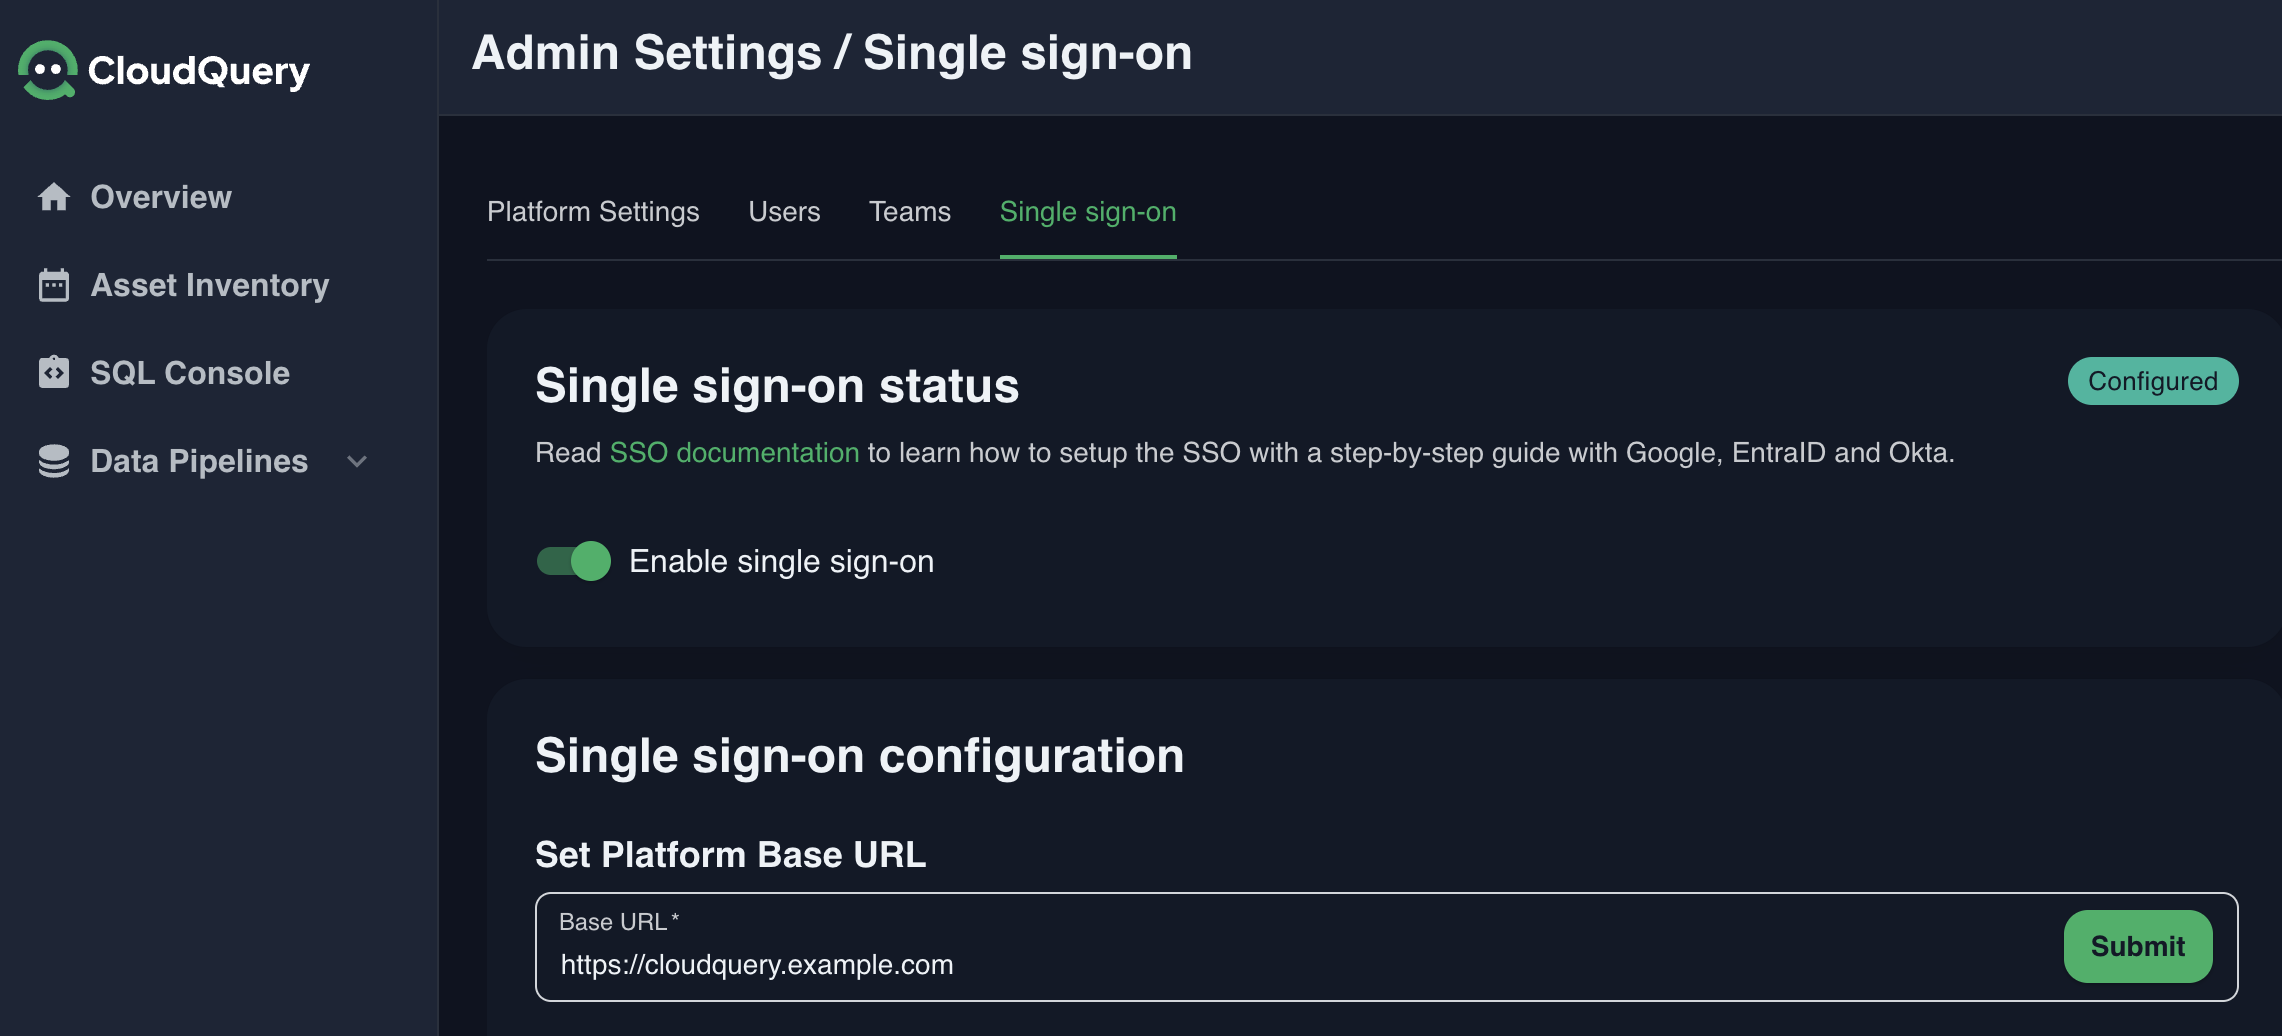Open the SSO documentation link
This screenshot has width=2282, height=1036.
734,453
